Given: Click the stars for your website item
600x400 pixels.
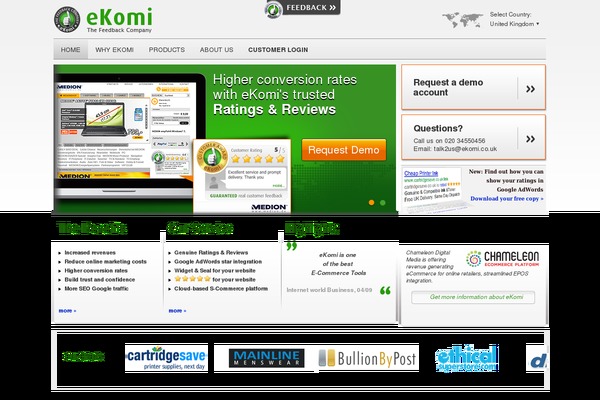Looking at the screenshot, I should coord(215,279).
